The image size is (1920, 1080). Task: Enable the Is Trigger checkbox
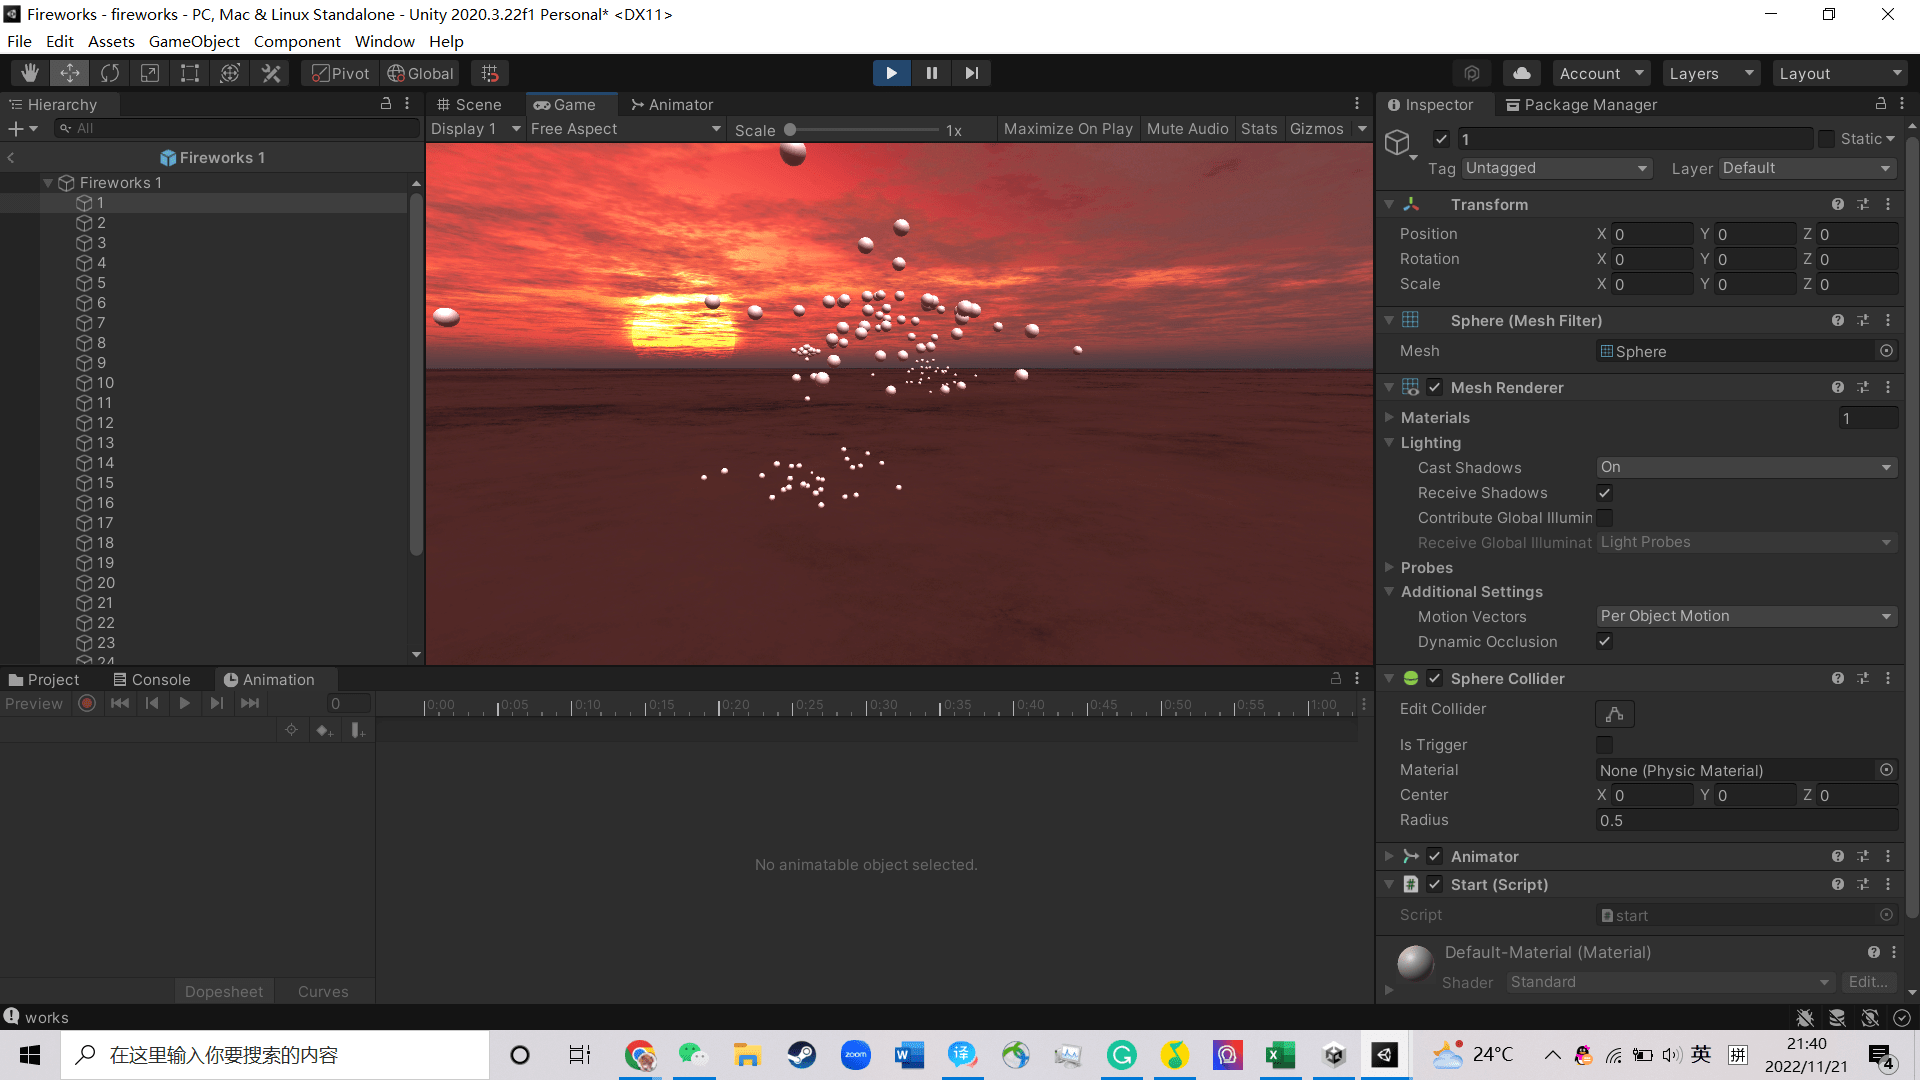pyautogui.click(x=1604, y=744)
